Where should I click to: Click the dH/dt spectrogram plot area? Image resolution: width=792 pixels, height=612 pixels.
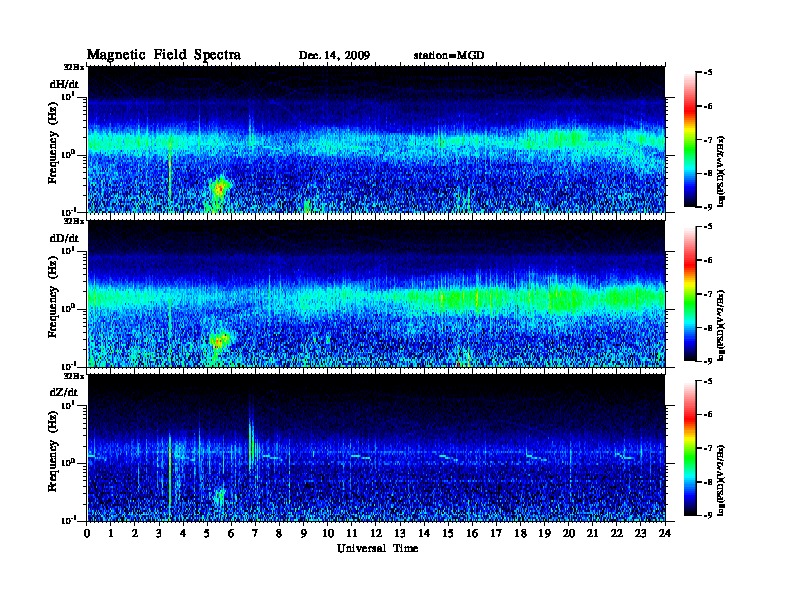tap(376, 139)
